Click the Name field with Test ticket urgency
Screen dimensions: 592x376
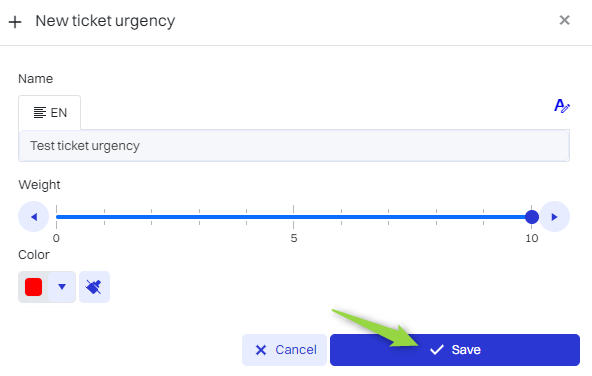[x=294, y=146]
